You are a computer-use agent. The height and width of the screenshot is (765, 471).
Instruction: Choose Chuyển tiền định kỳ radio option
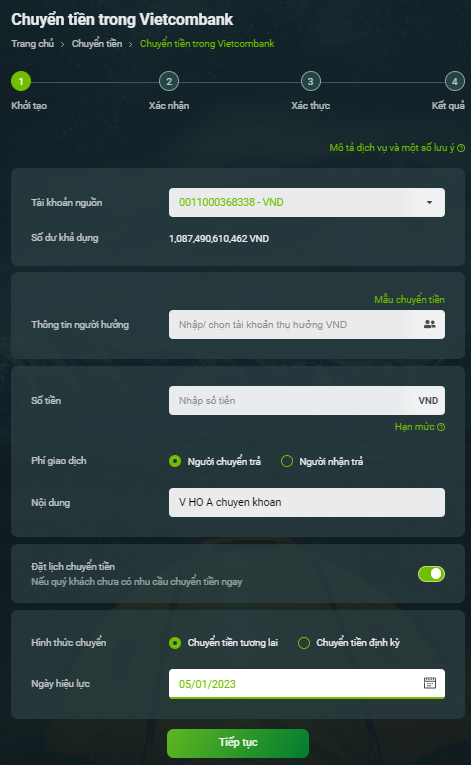[x=304, y=643]
